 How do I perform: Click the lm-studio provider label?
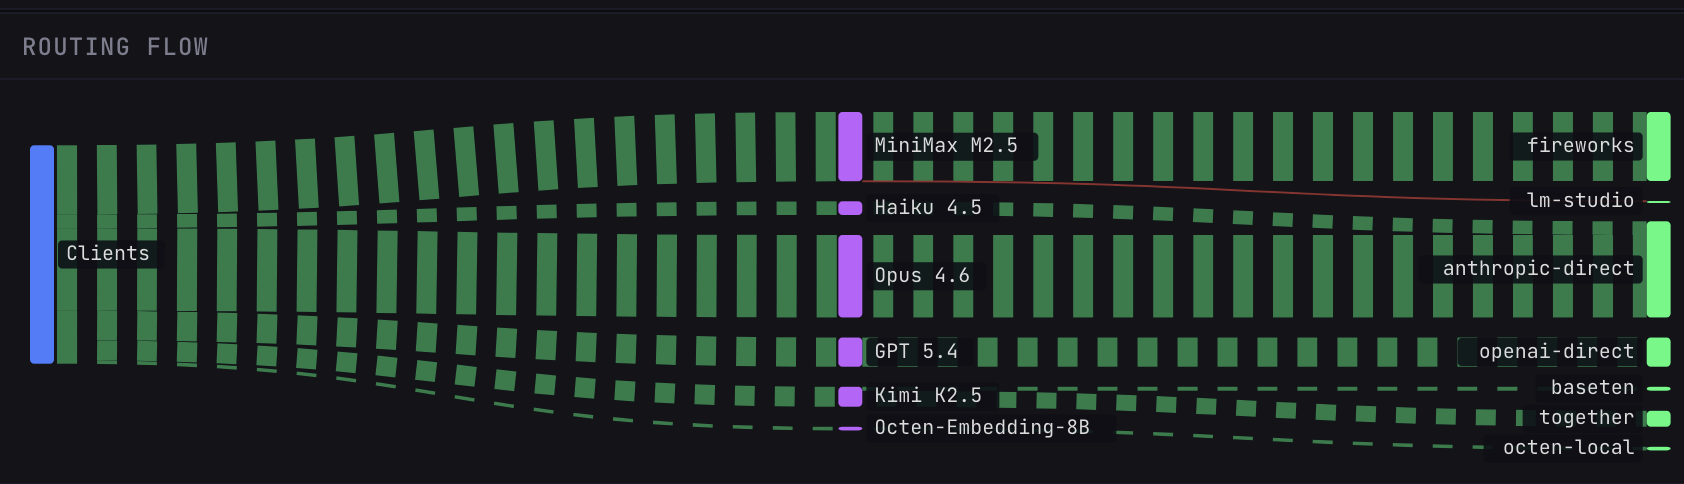[x=1580, y=201]
